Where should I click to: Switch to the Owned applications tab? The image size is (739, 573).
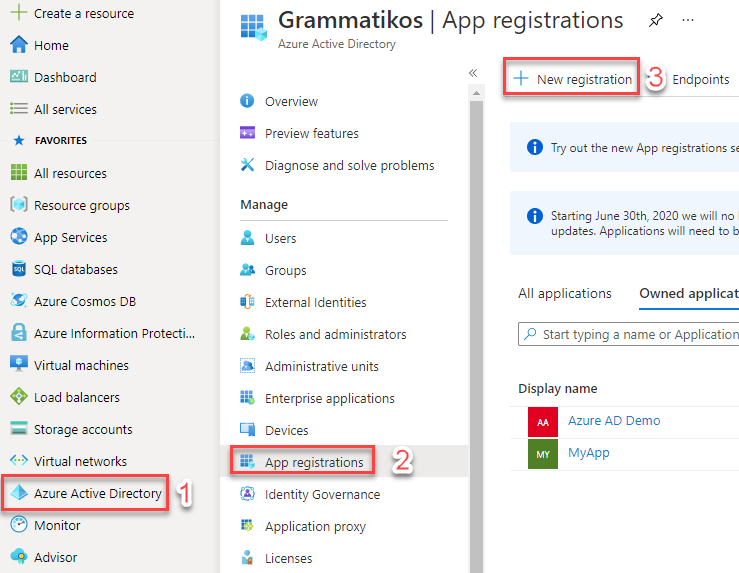[x=689, y=294]
